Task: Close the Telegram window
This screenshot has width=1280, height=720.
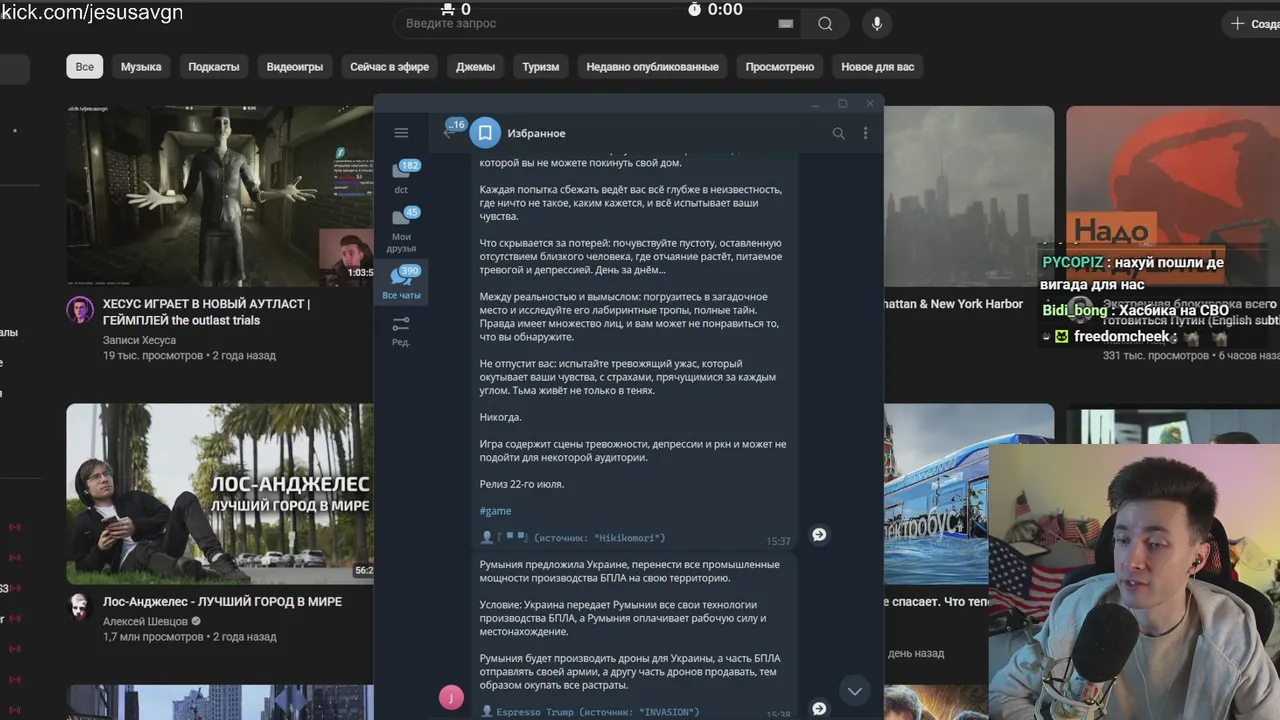Action: point(869,104)
